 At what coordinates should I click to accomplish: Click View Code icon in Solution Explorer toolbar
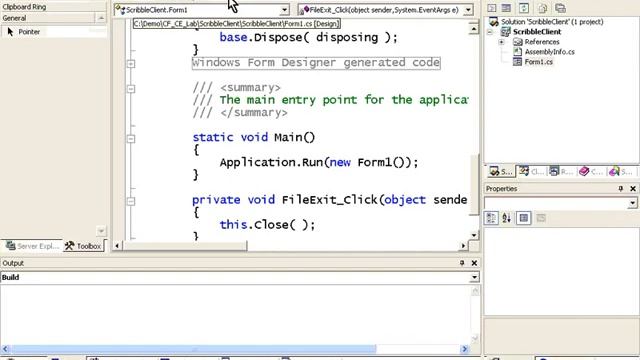[x=492, y=8]
